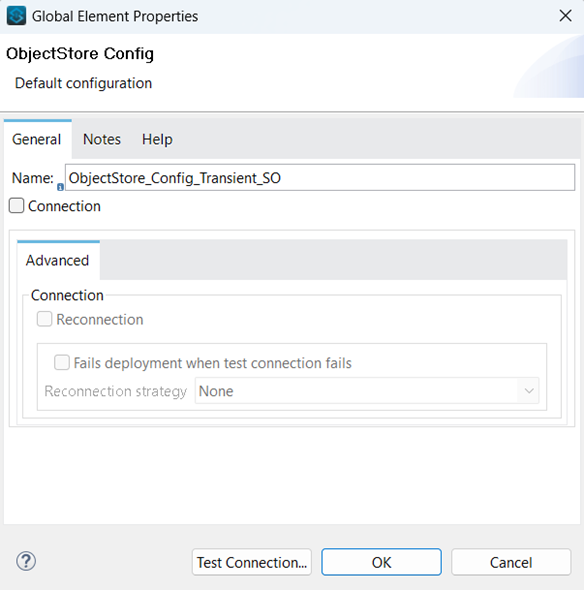Click the Connection group label
This screenshot has width=584, height=590.
67,295
